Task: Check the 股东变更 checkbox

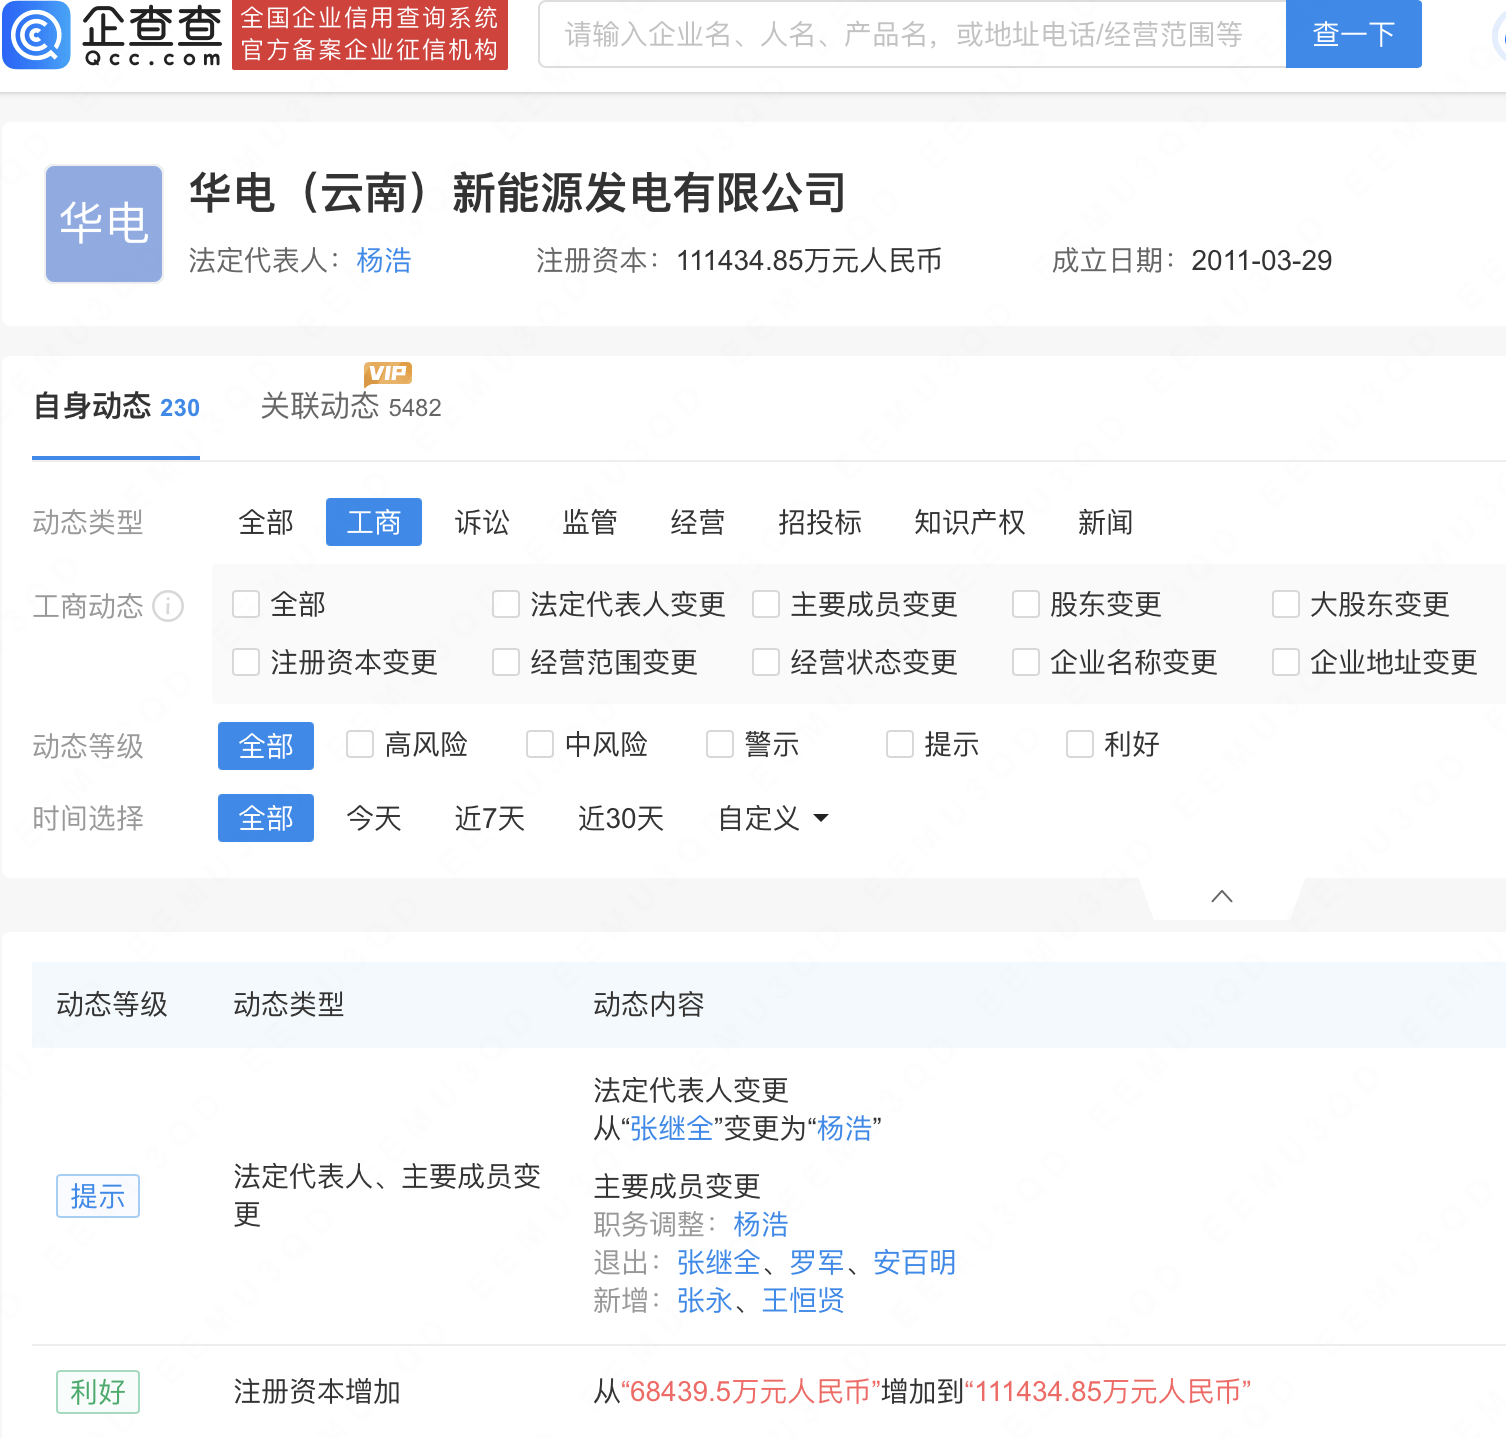Action: click(x=1026, y=604)
